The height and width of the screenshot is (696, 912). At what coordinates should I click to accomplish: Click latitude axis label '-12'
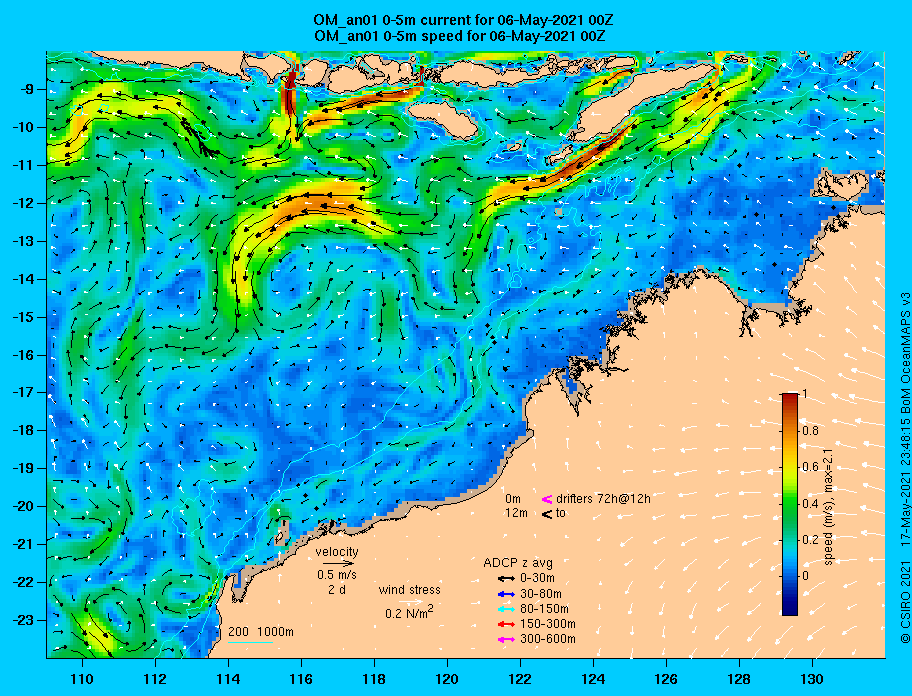pos(24,204)
